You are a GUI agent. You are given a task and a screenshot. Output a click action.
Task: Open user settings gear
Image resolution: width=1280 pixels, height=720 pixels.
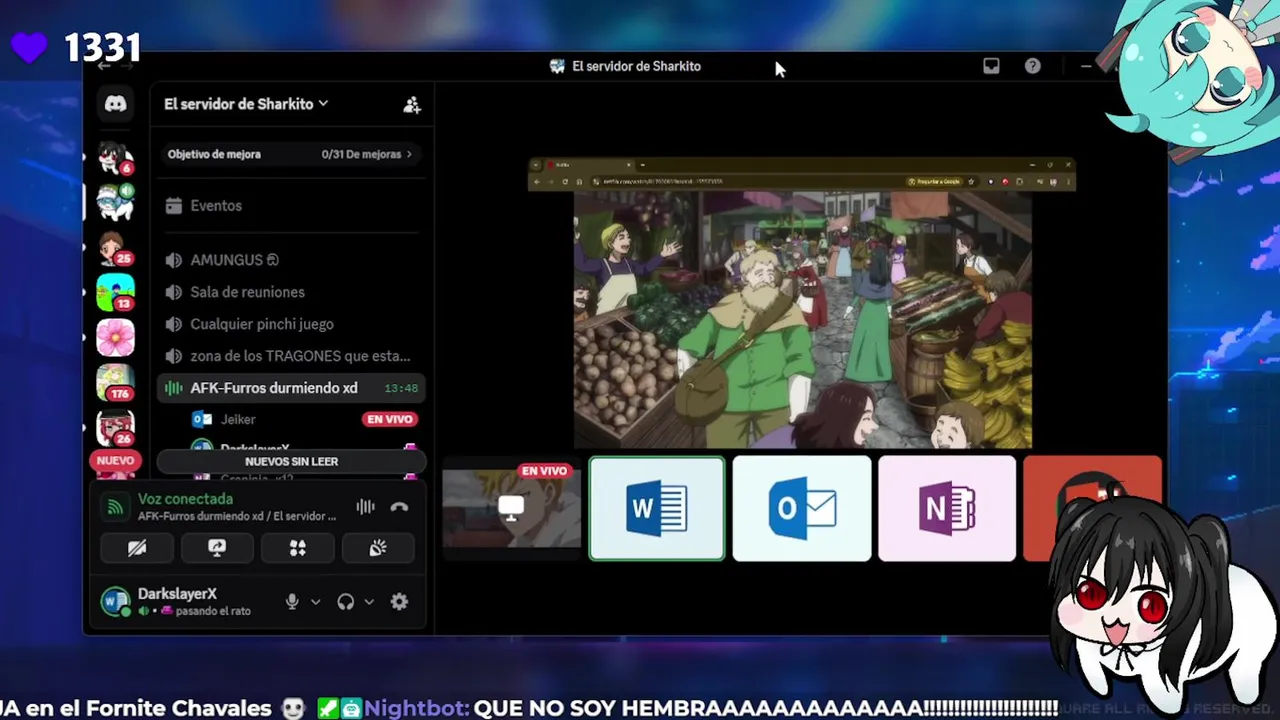tap(399, 601)
